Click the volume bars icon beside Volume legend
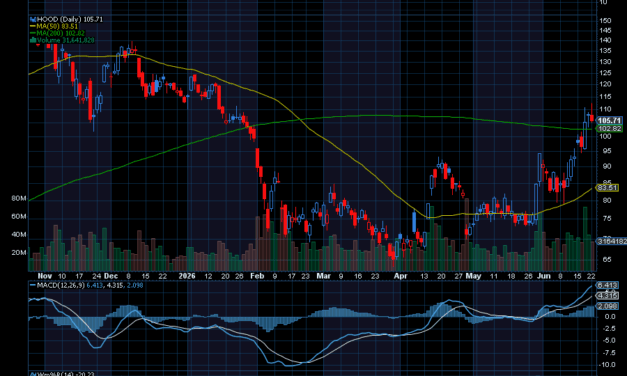627x376 pixels. (33, 40)
